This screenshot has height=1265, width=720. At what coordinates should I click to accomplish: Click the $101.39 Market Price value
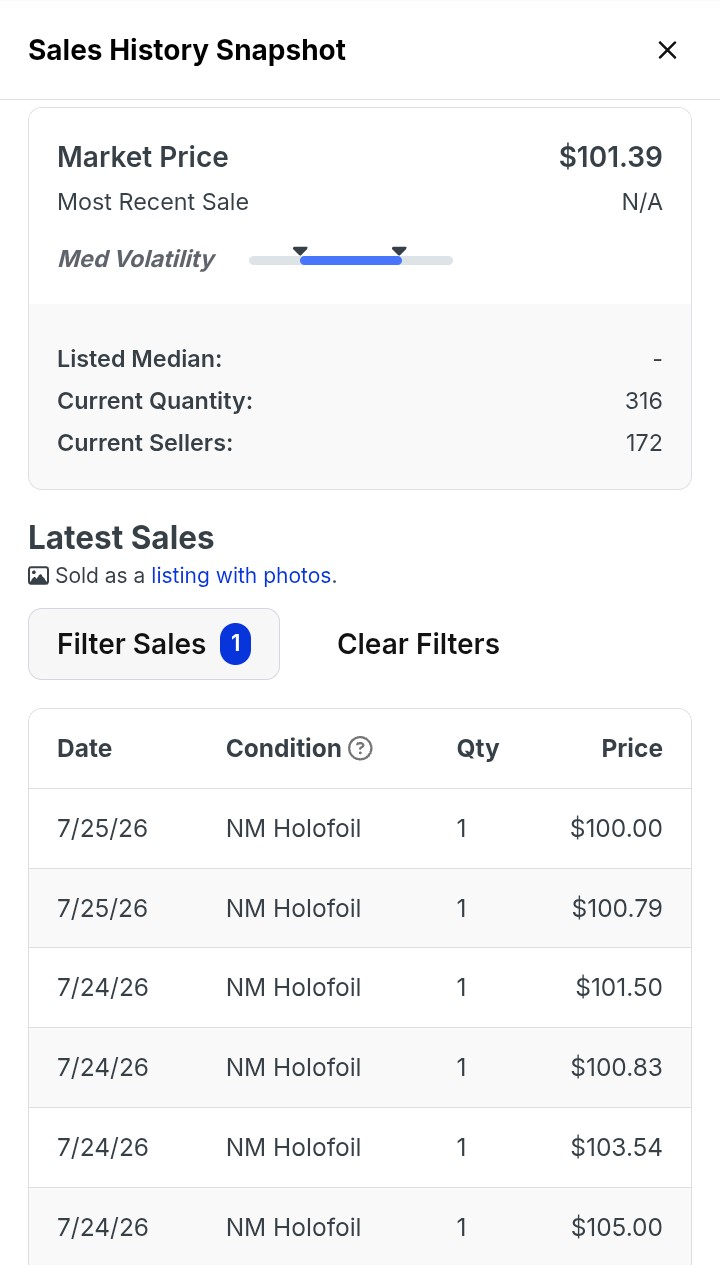(x=611, y=157)
